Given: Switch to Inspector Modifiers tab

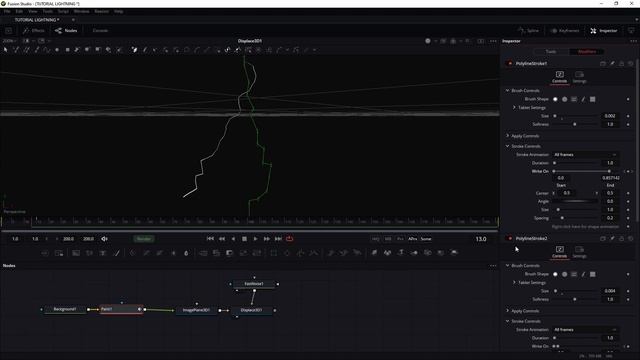Looking at the screenshot, I should 587,51.
